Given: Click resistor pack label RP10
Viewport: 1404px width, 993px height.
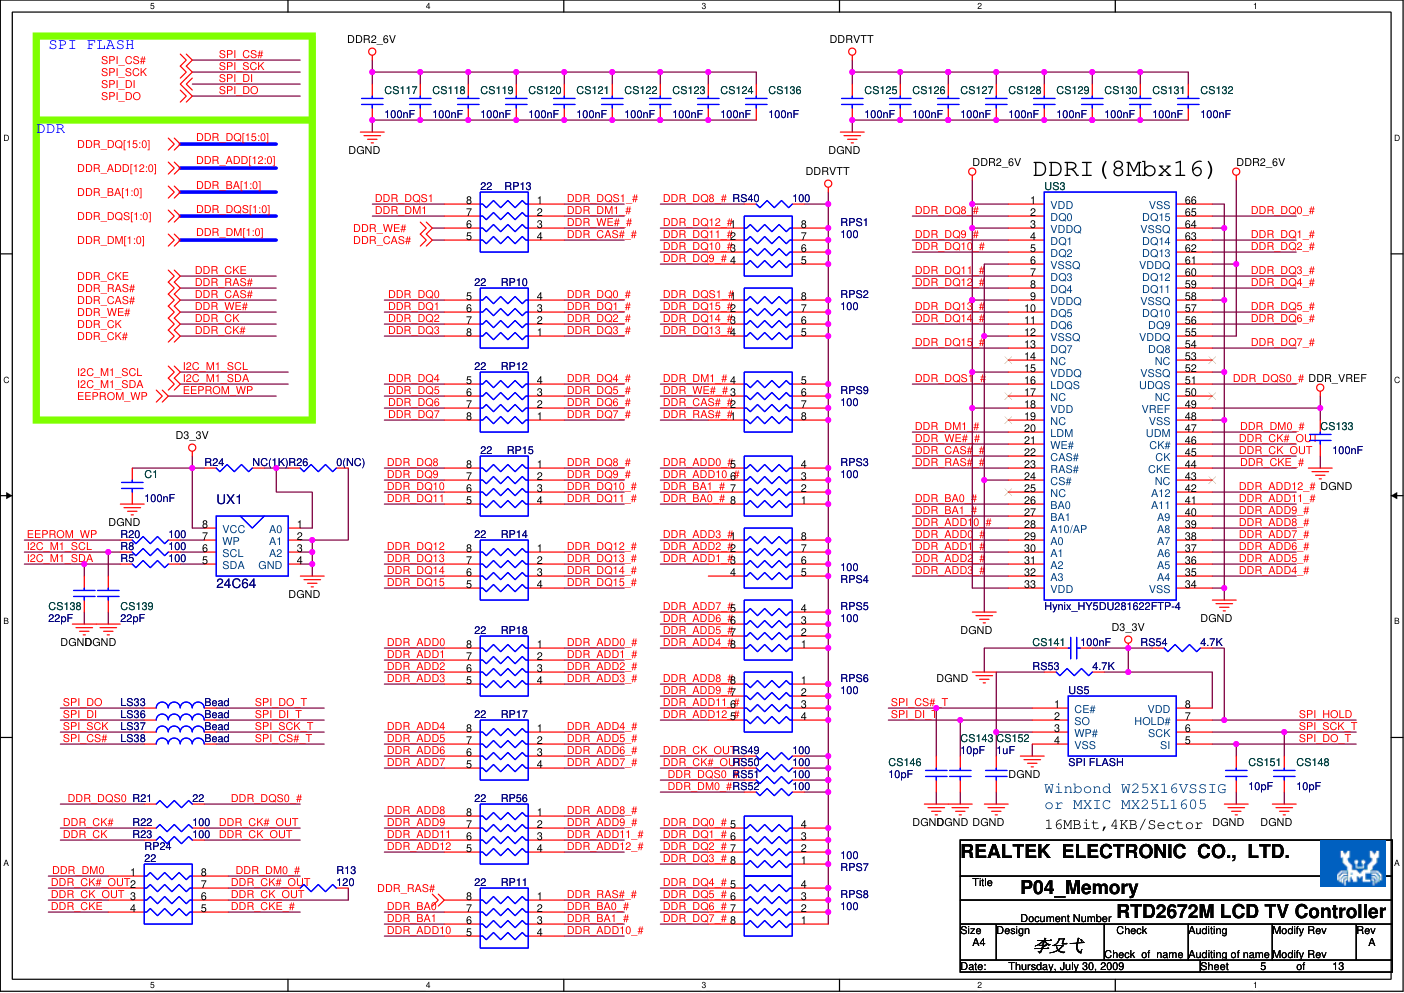Looking at the screenshot, I should coord(514,282).
